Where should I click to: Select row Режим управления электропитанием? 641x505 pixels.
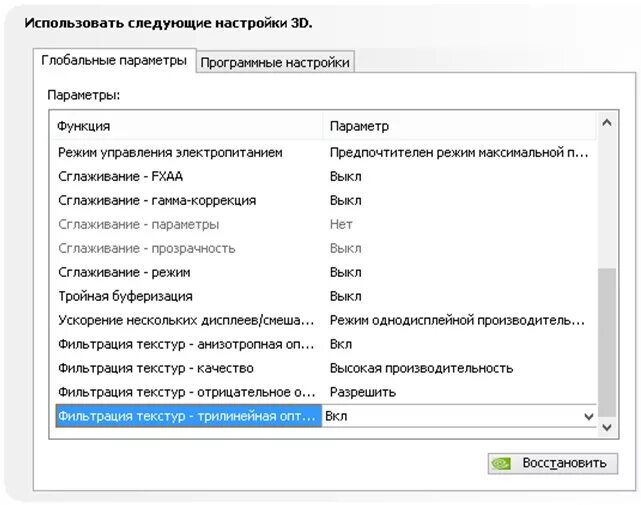coord(326,153)
